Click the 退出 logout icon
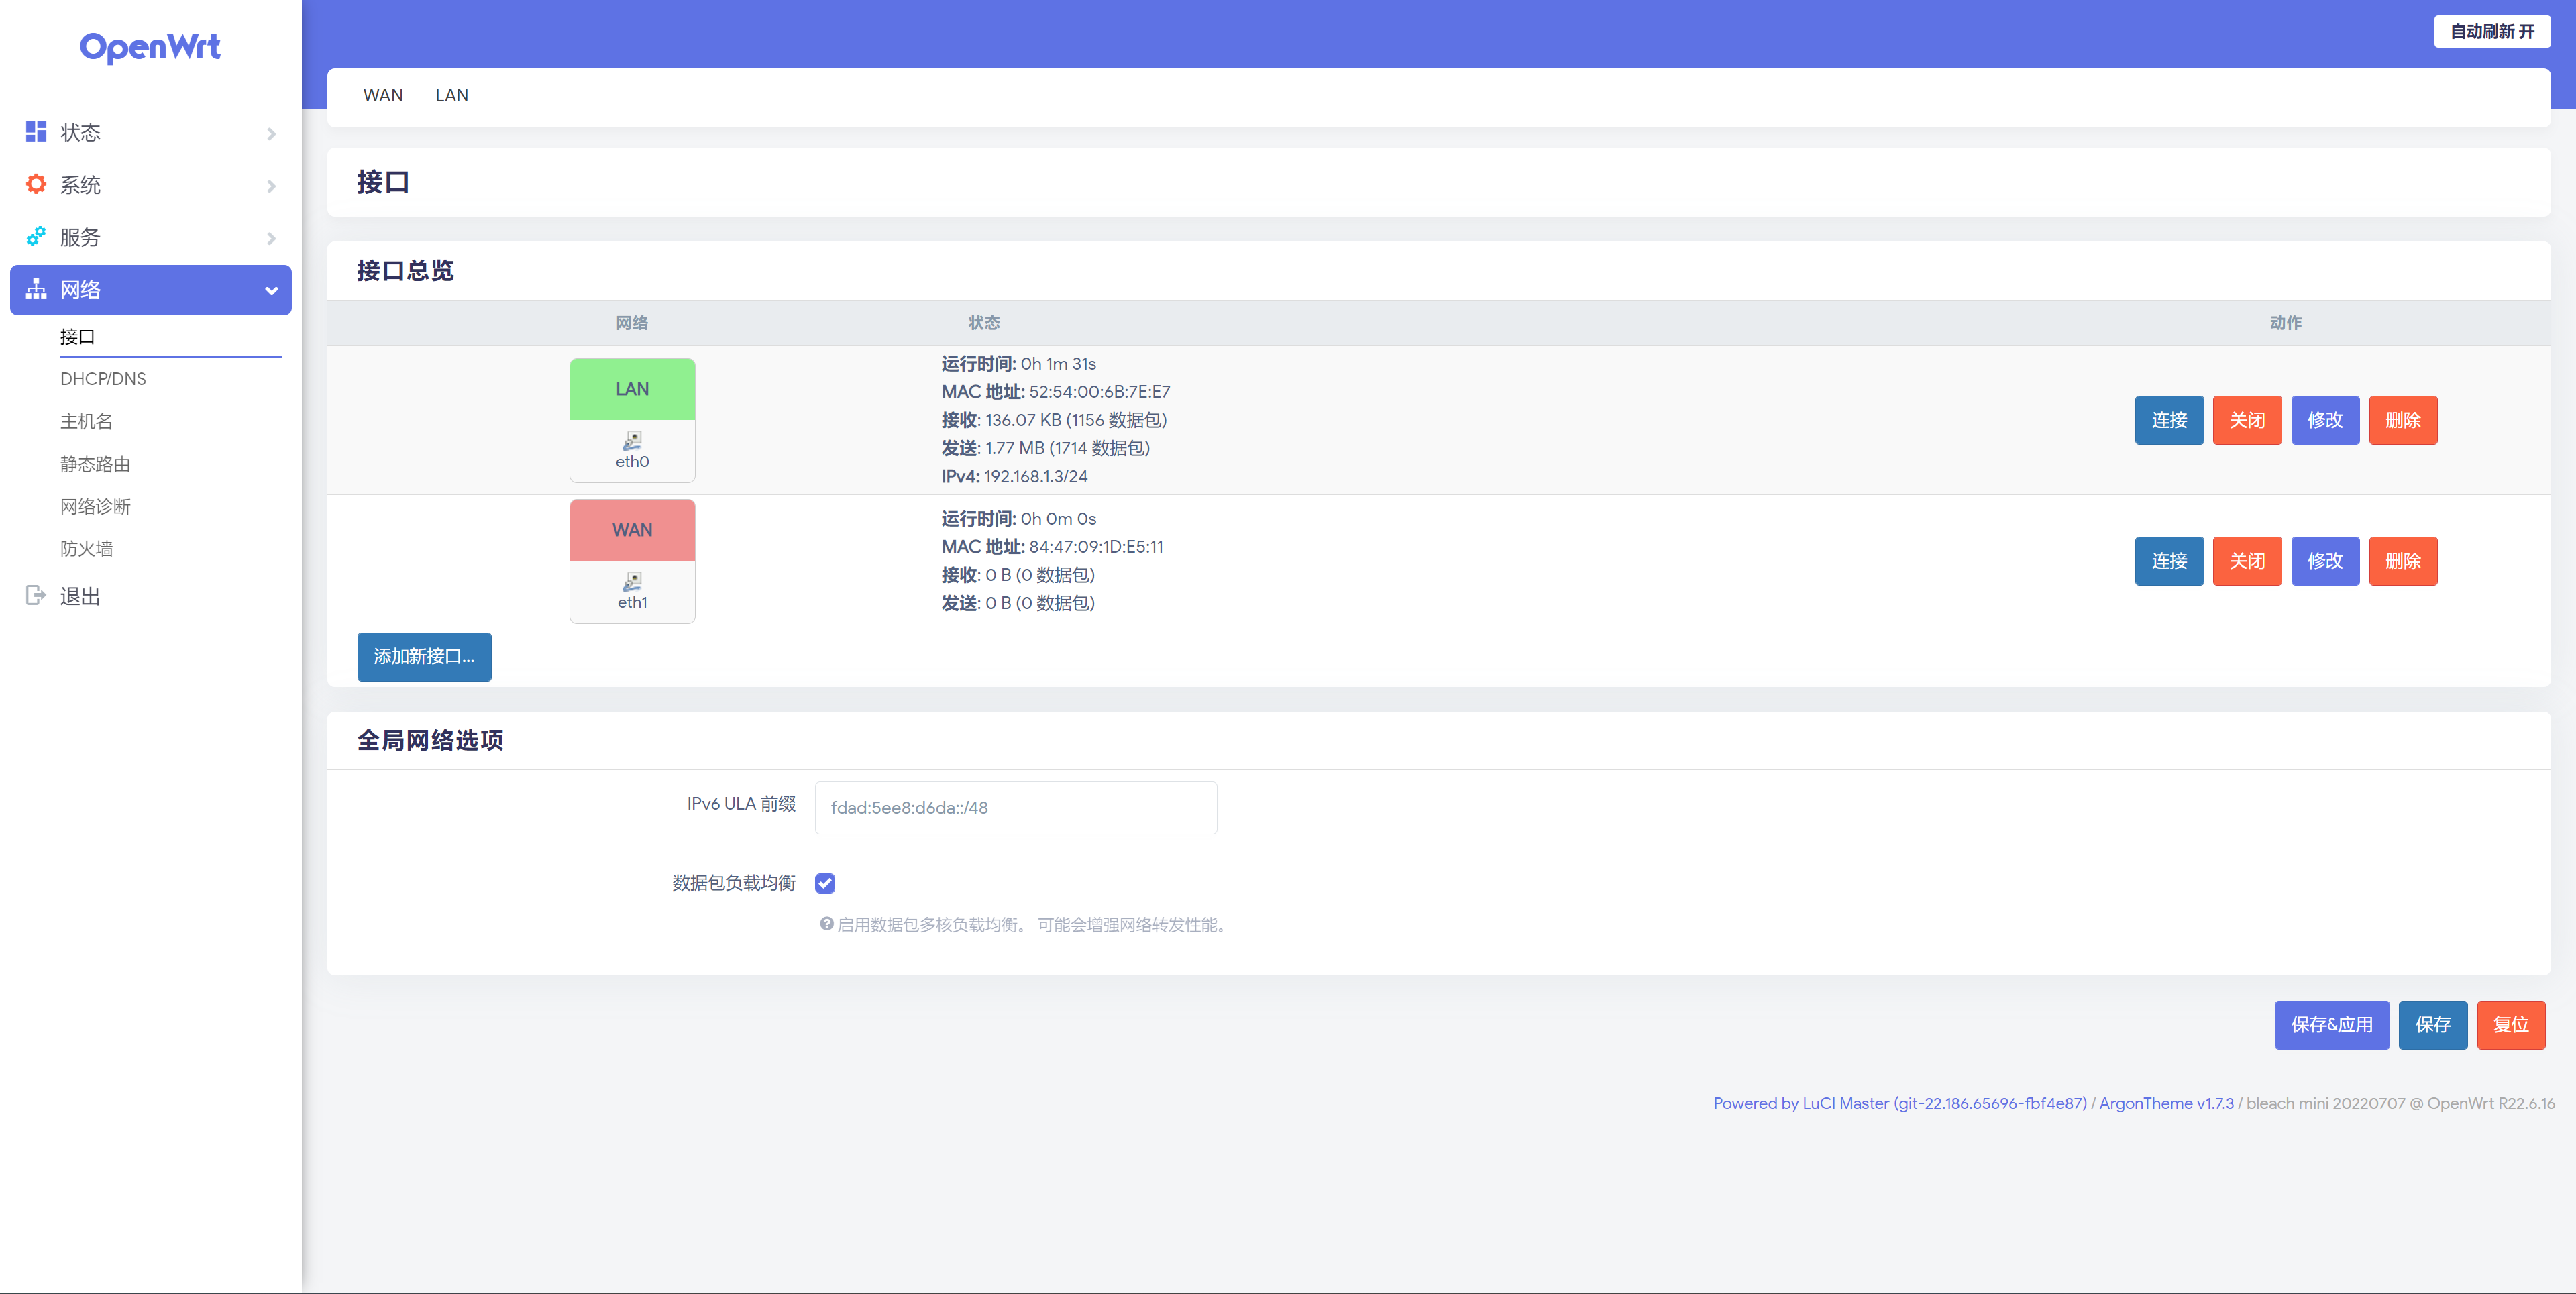Image resolution: width=2576 pixels, height=1294 pixels. [36, 596]
